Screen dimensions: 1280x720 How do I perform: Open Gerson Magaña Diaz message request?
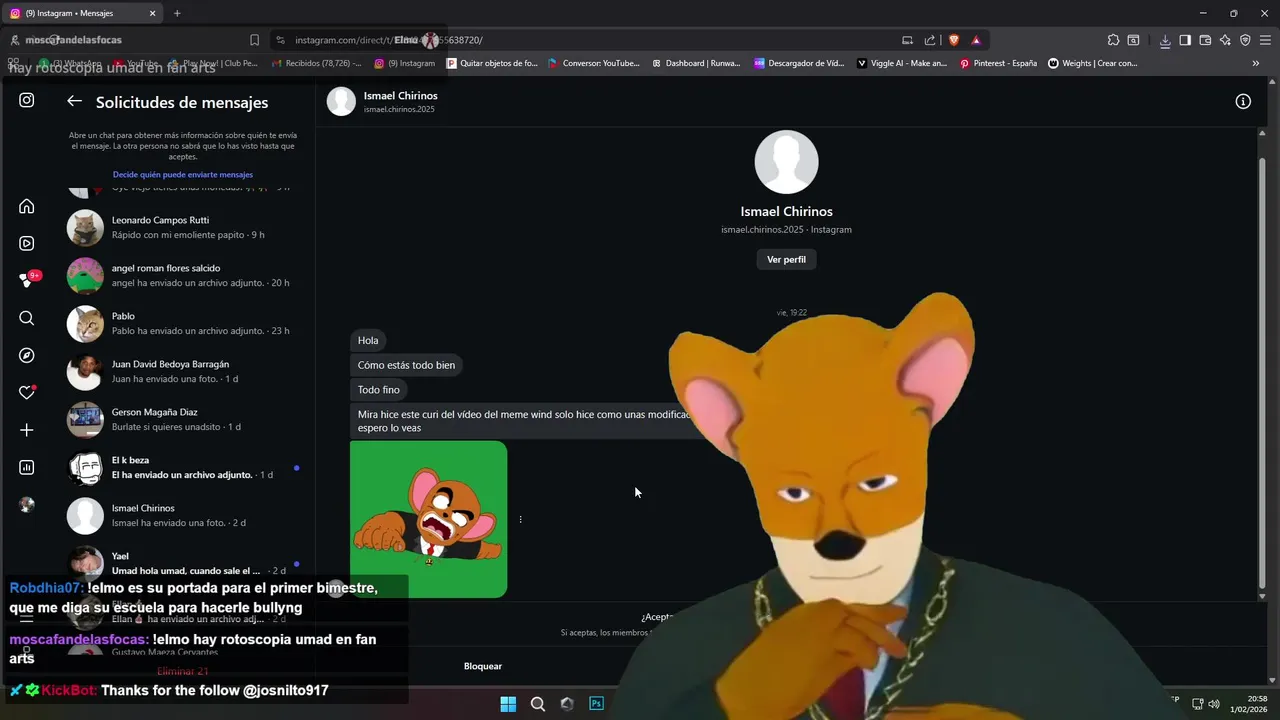(x=185, y=419)
